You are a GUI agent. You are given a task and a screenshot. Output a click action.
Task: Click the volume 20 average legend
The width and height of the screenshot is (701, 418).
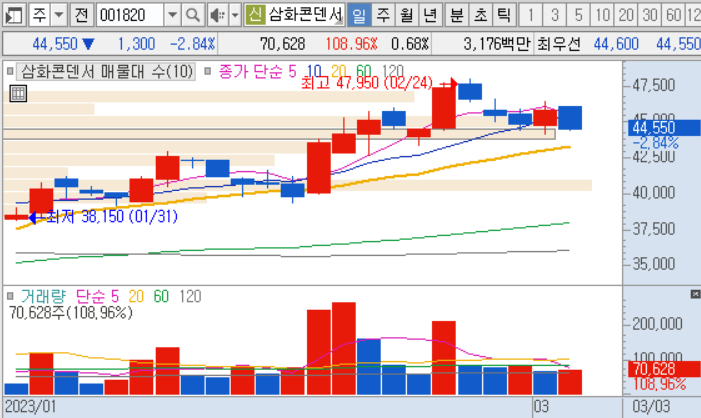(136, 296)
